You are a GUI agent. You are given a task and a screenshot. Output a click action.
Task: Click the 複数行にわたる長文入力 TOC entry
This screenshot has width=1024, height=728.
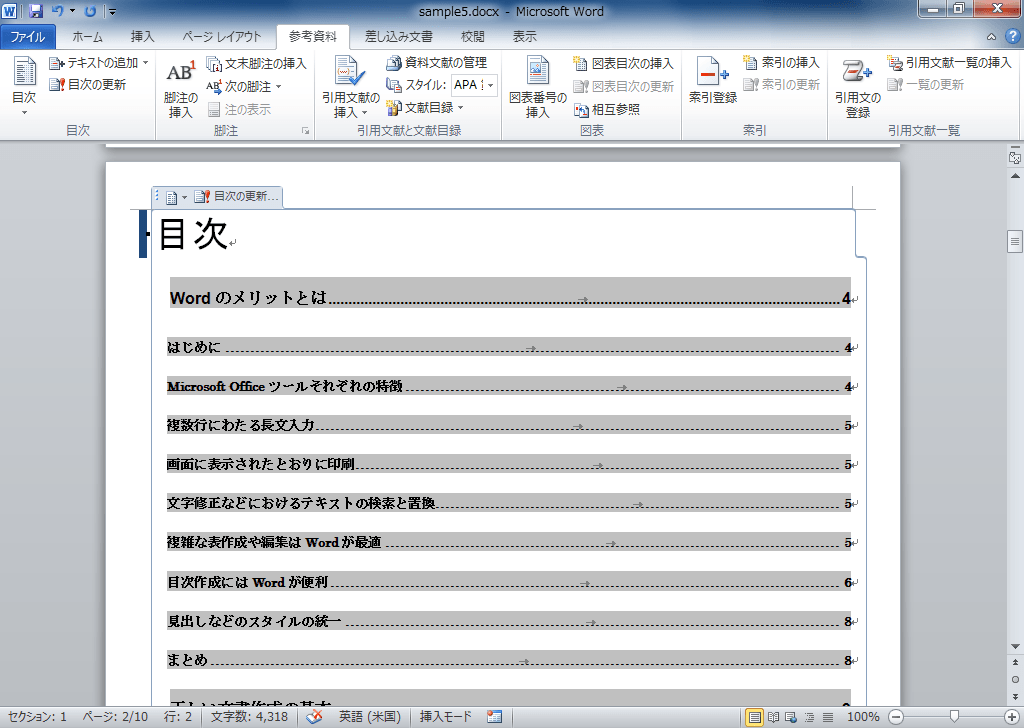click(509, 425)
